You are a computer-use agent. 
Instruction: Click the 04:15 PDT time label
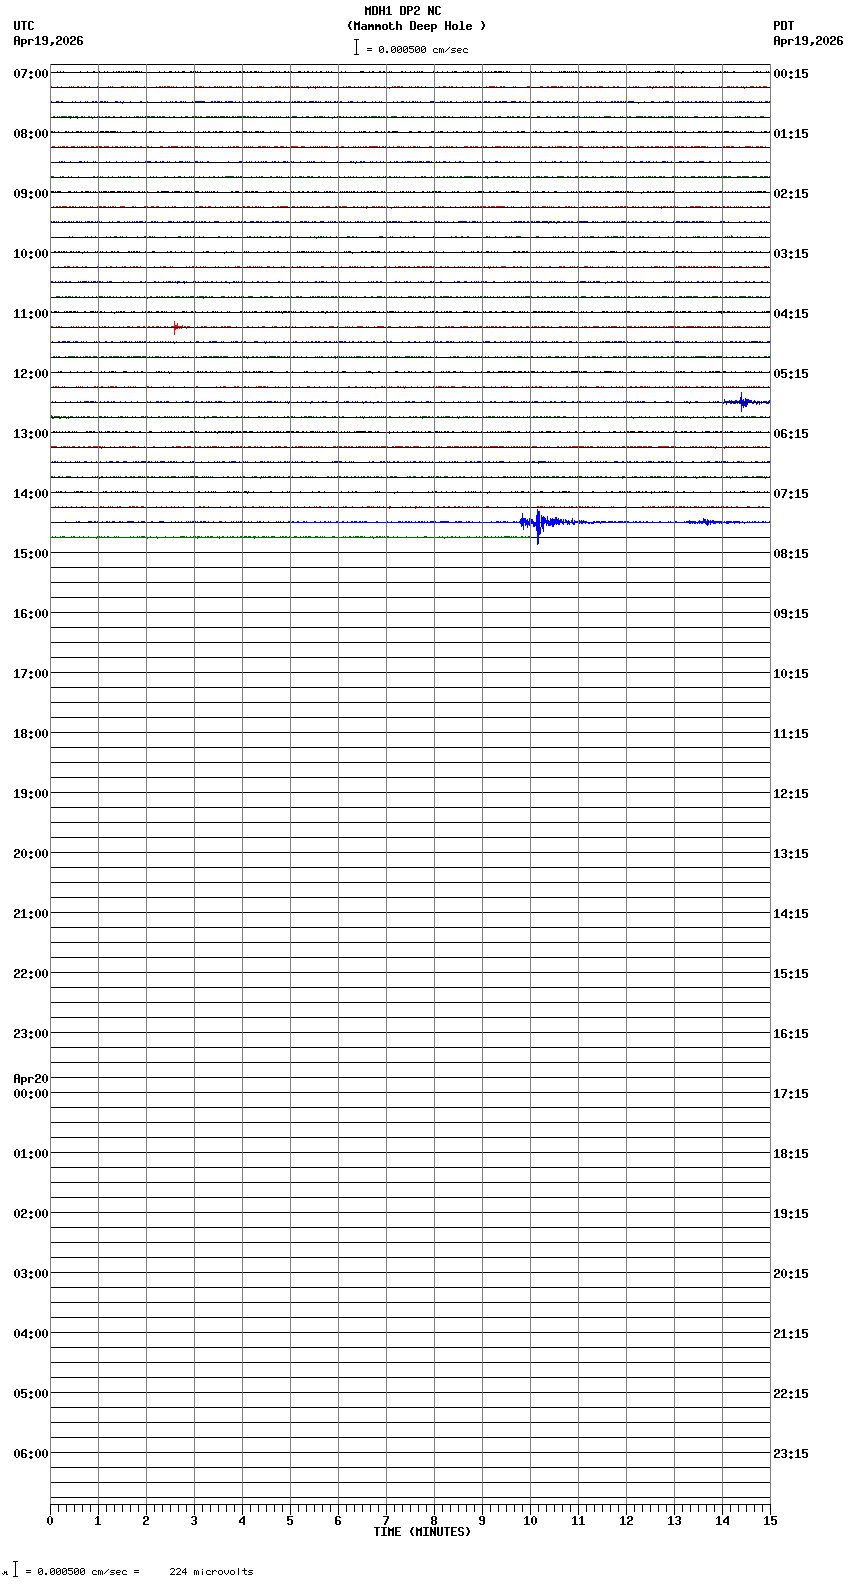tap(791, 314)
